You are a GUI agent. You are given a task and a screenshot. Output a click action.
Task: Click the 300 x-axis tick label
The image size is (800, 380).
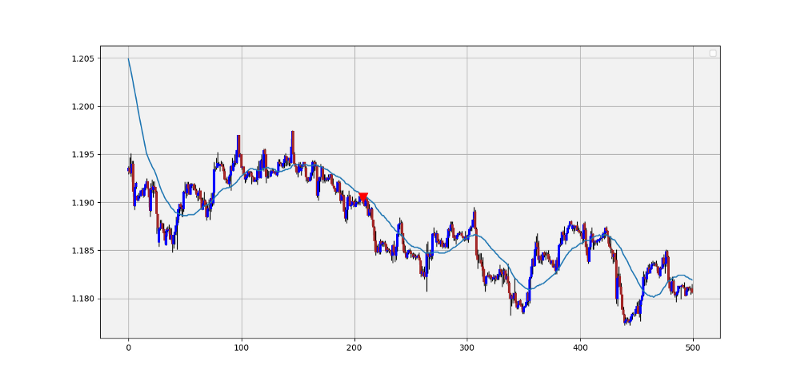[x=467, y=348]
